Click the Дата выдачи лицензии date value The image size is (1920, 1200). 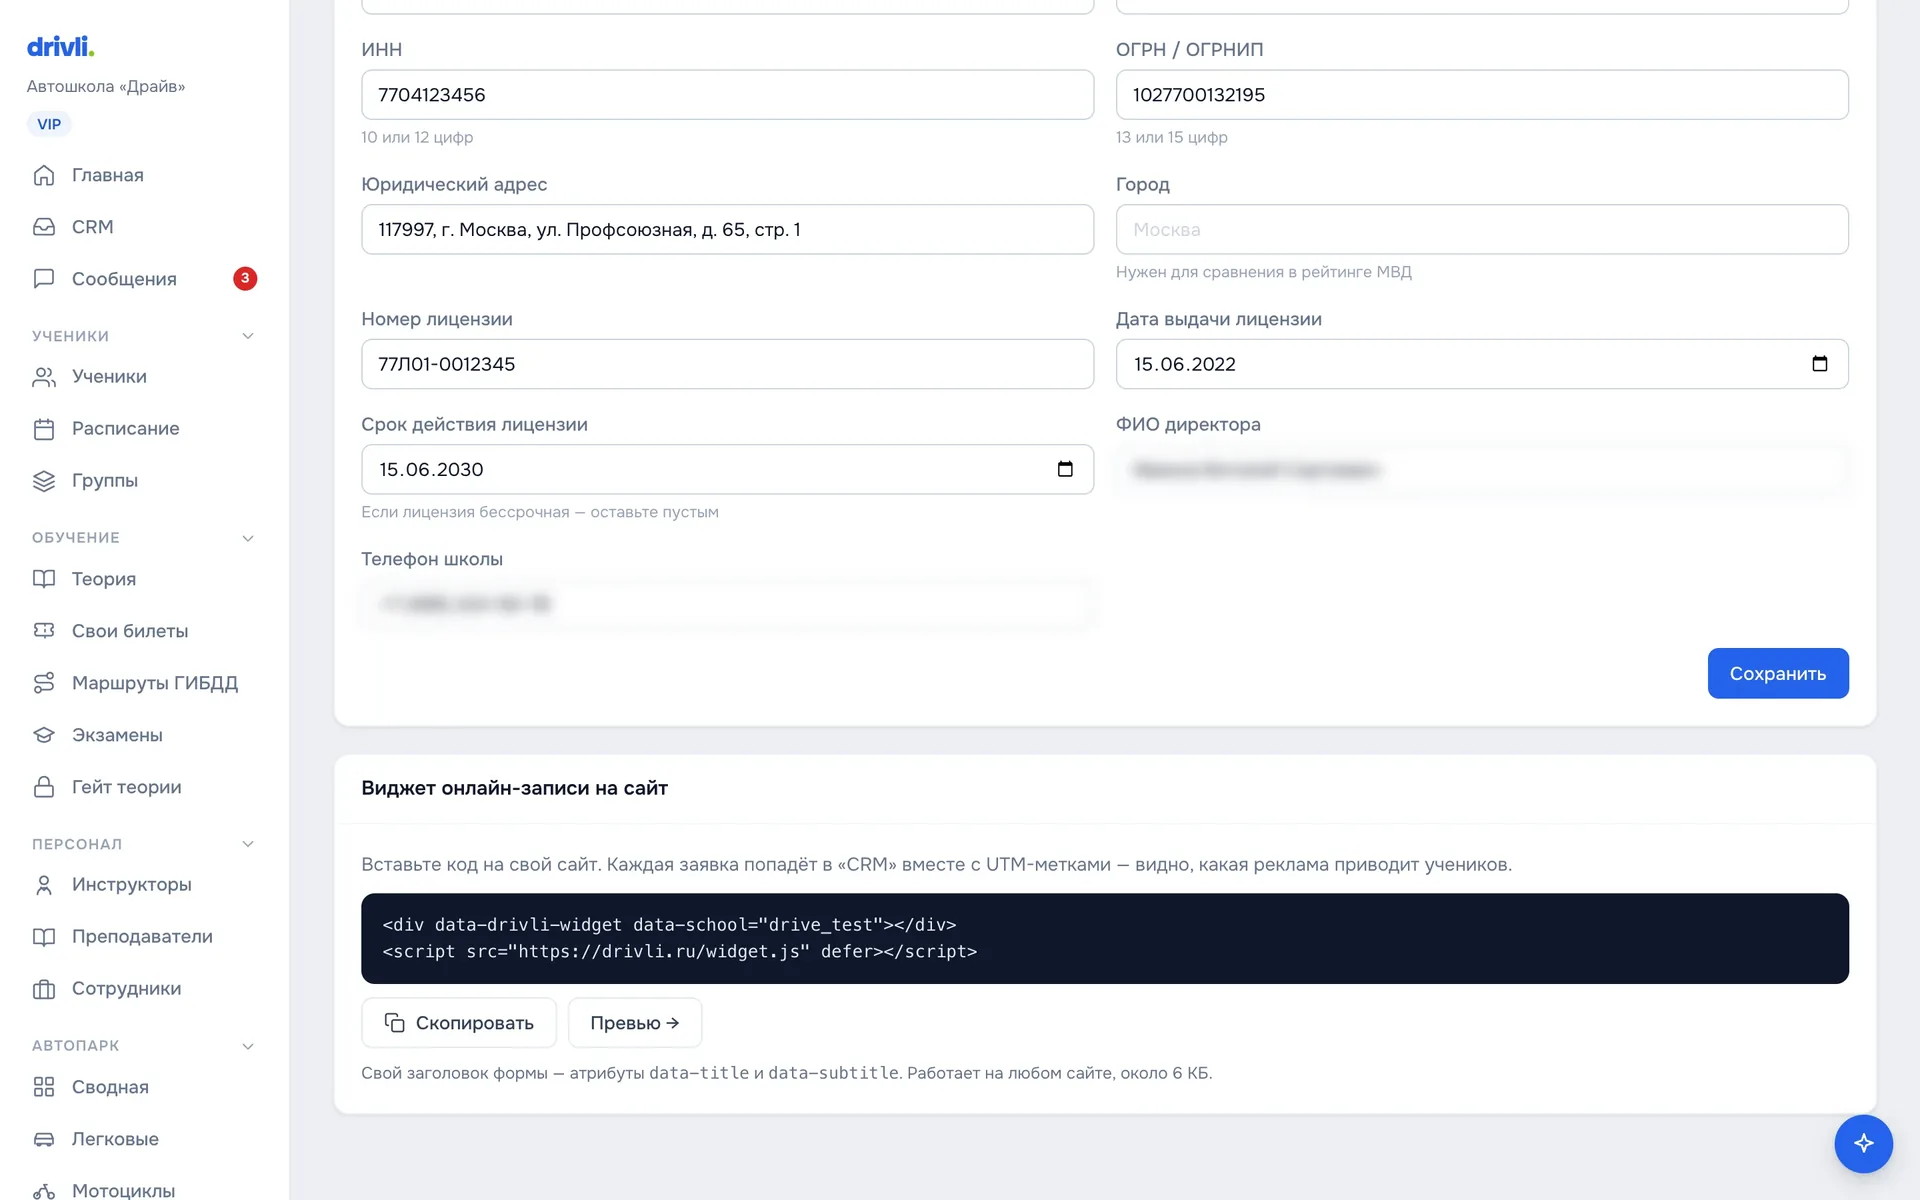tap(1185, 364)
